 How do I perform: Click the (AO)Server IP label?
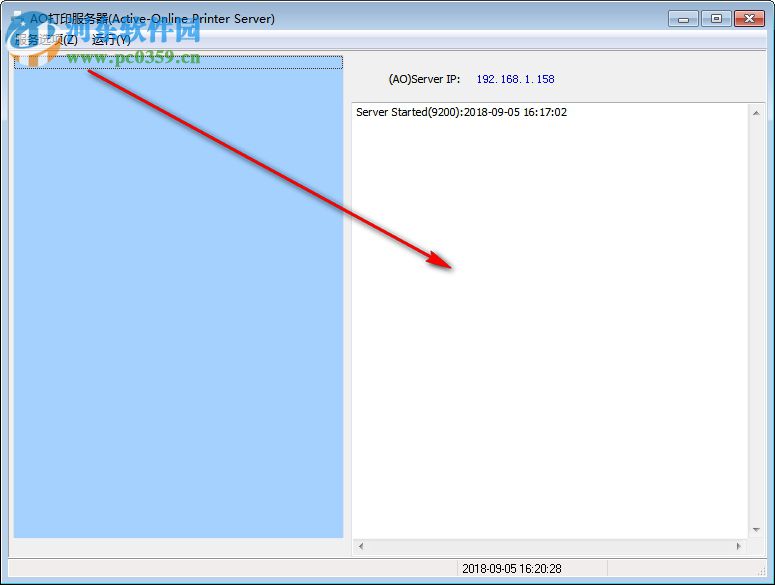pyautogui.click(x=424, y=79)
